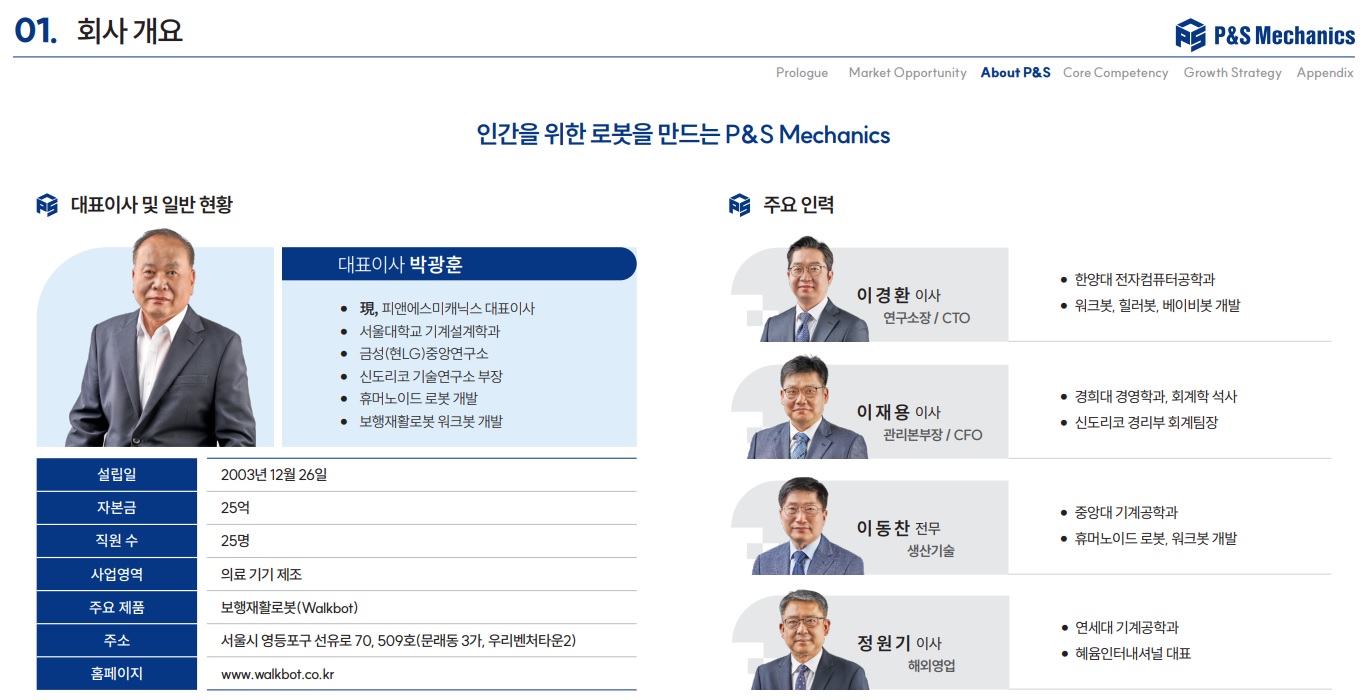Click the headline 인간을 위한 로봇을 만드는 P&S Mechanics
This screenshot has width=1365, height=700.
click(x=683, y=134)
